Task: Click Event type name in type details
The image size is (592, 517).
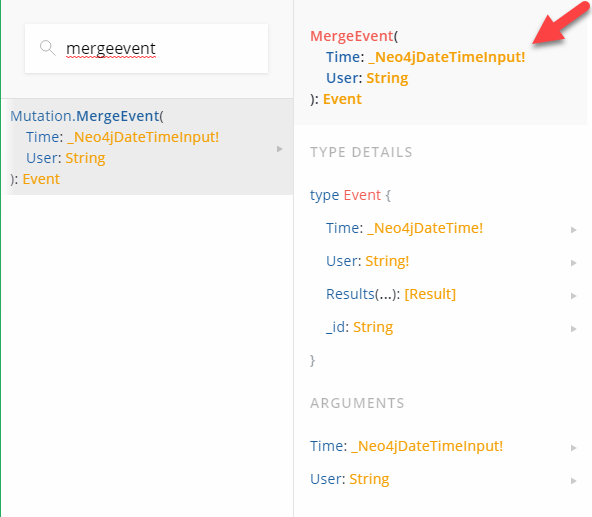Action: [362, 195]
